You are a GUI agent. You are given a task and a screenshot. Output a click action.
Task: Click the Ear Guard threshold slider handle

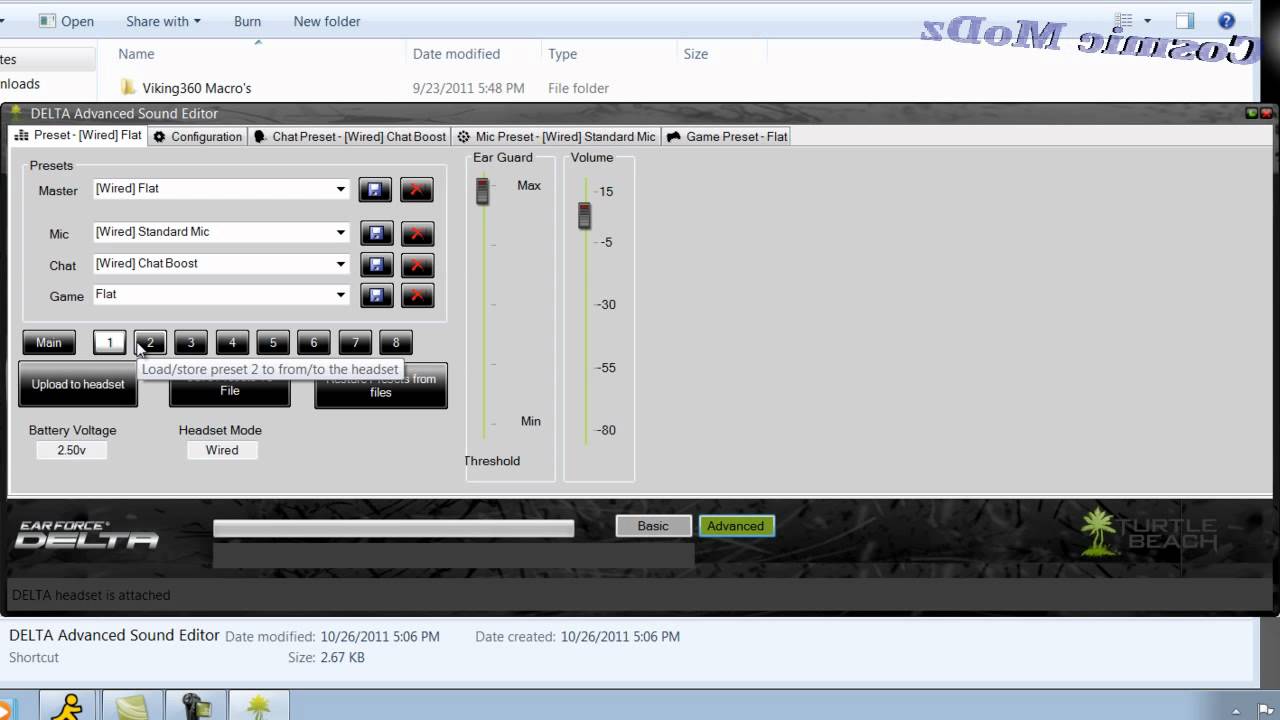[483, 190]
